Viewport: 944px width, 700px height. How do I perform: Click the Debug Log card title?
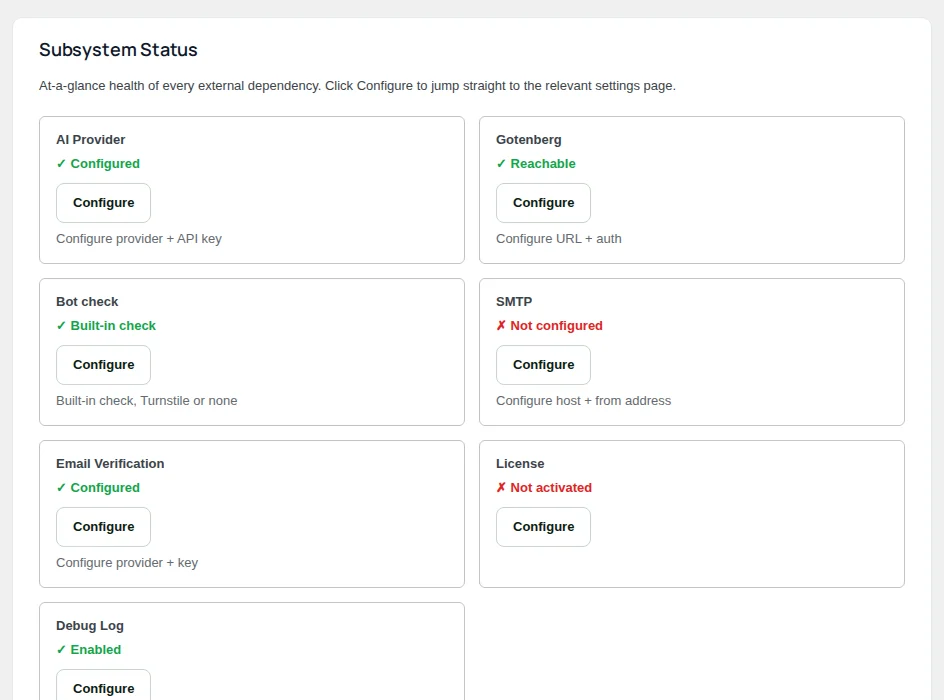click(90, 626)
